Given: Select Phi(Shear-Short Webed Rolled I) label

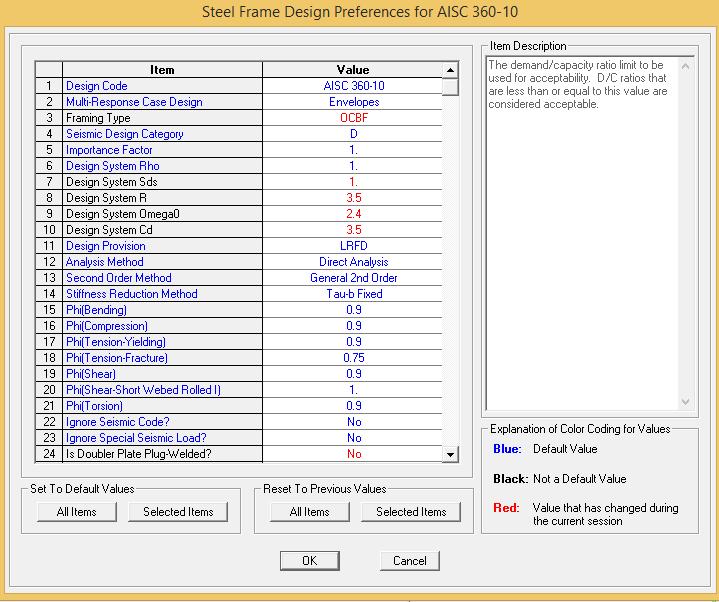Looking at the screenshot, I should coord(162,390).
